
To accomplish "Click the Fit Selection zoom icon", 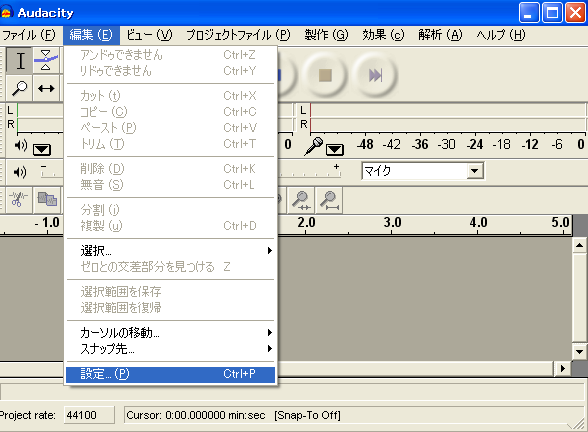I will click(301, 201).
